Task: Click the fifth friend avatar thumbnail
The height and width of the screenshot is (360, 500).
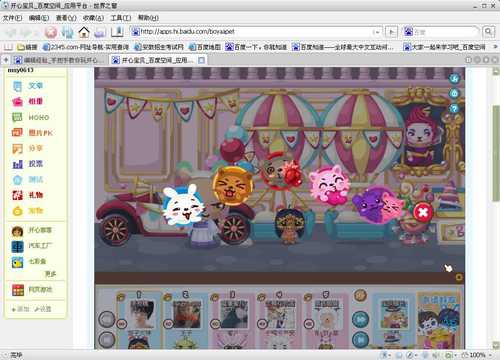Action: pyautogui.click(x=327, y=314)
